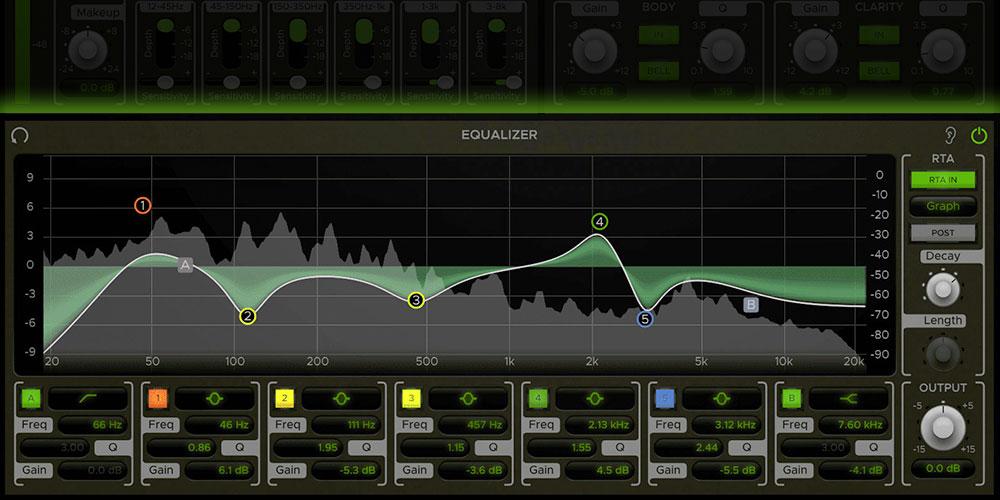This screenshot has width=1000, height=500.
Task: Toggle blue band 5 enable square
Action: click(x=665, y=399)
